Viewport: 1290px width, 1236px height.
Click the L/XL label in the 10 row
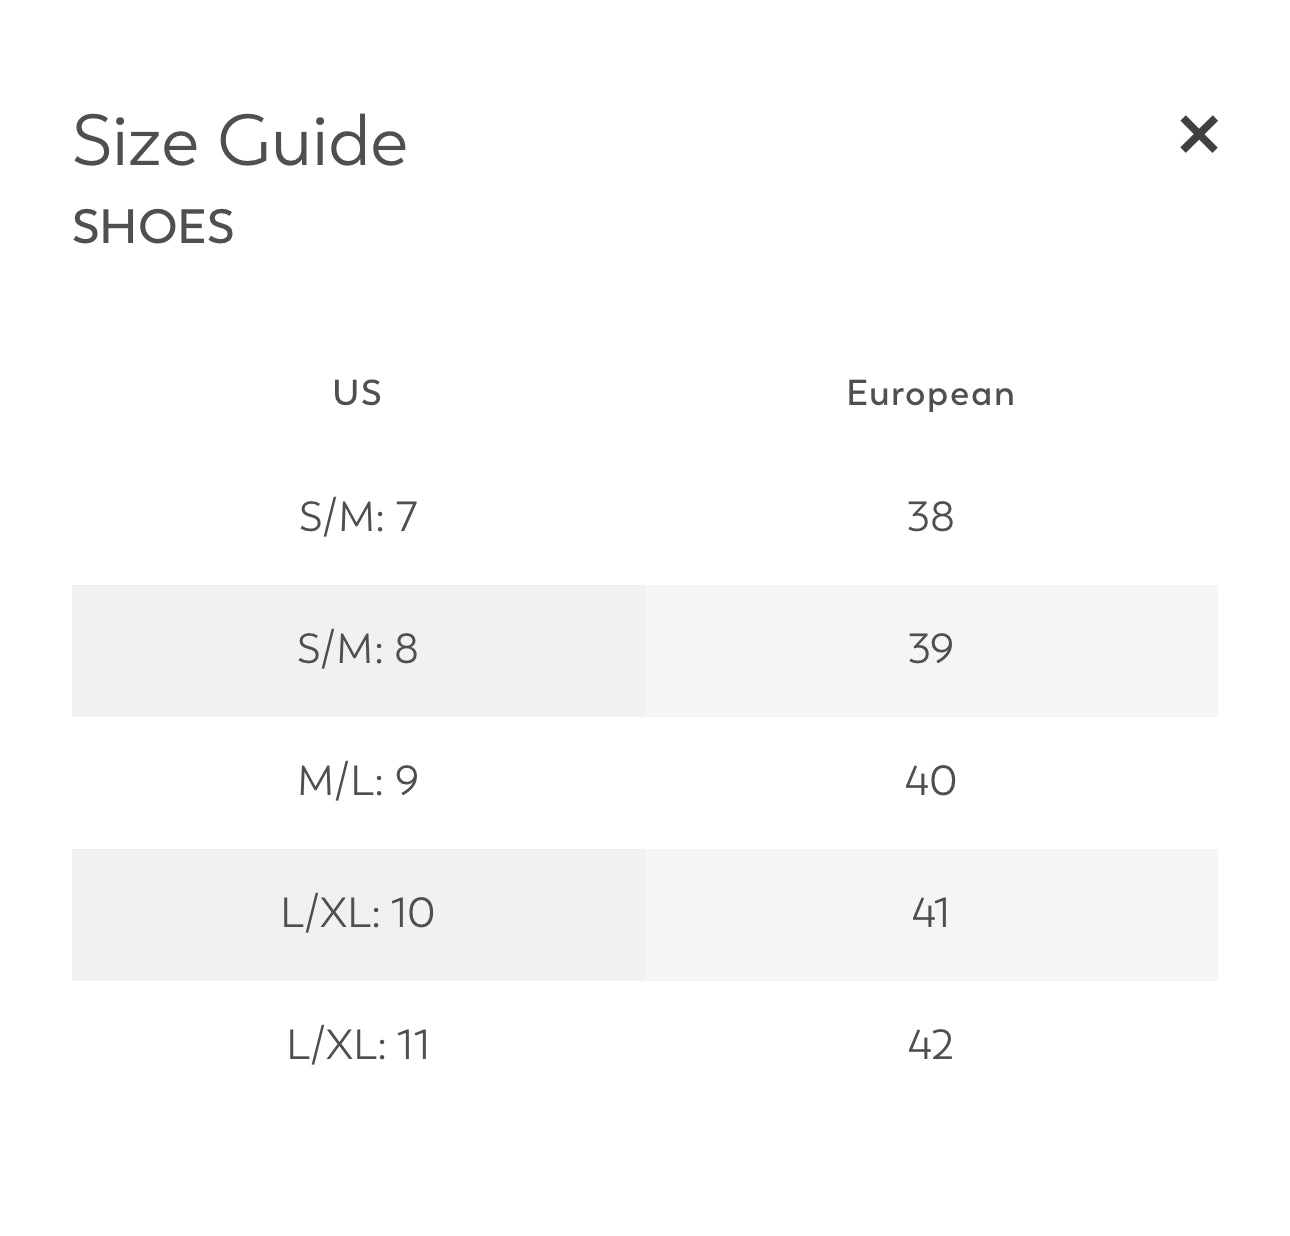click(330, 914)
